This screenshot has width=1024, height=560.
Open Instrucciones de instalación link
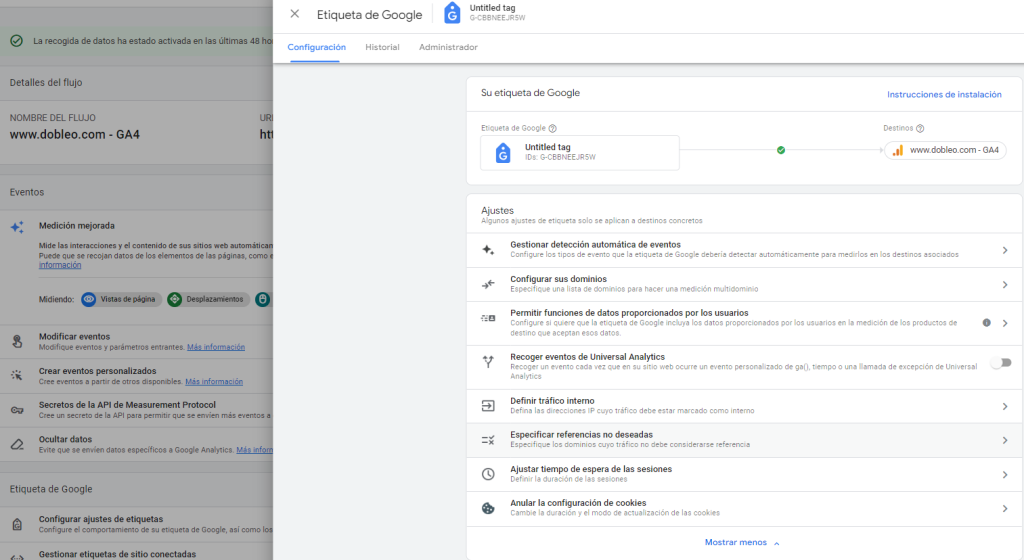tap(944, 95)
